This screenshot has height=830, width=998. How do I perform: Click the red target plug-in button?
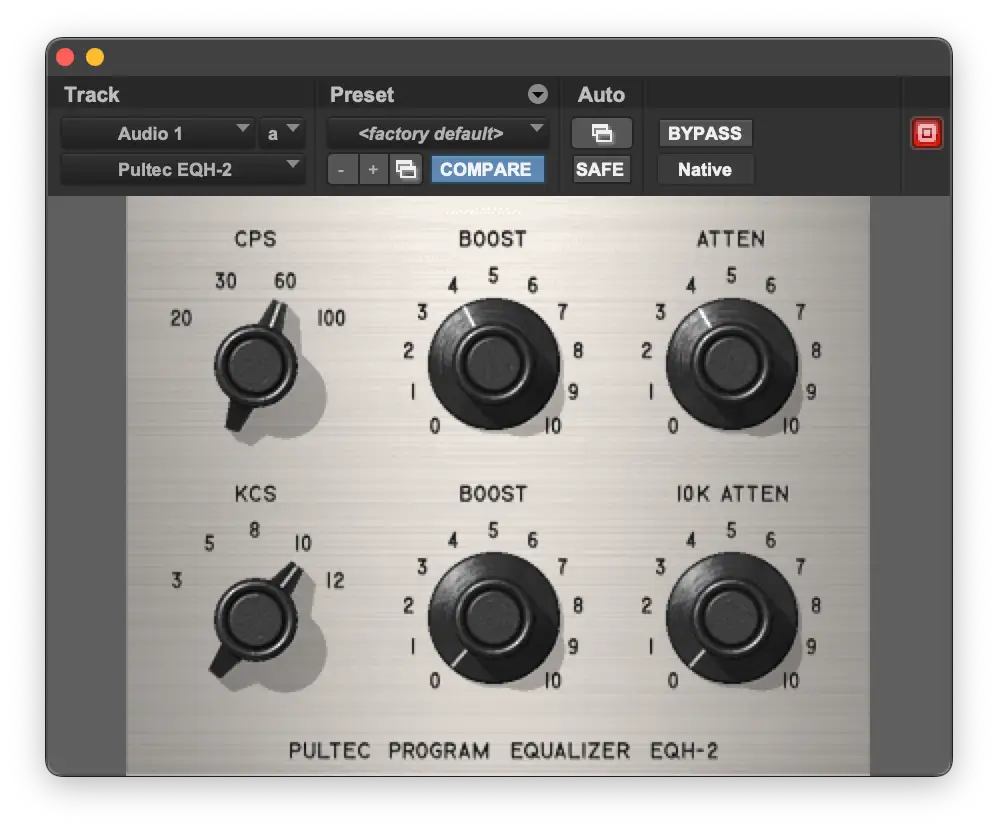926,133
